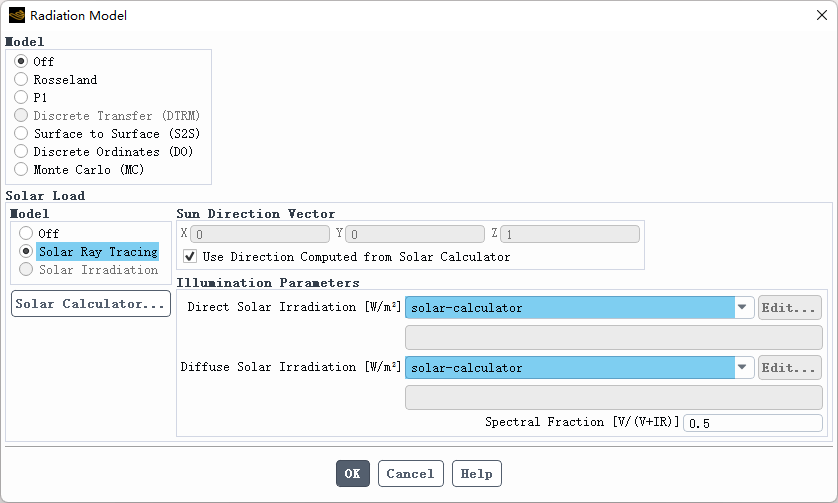Choose Surface to Surface (S2S) model

click(x=21, y=133)
